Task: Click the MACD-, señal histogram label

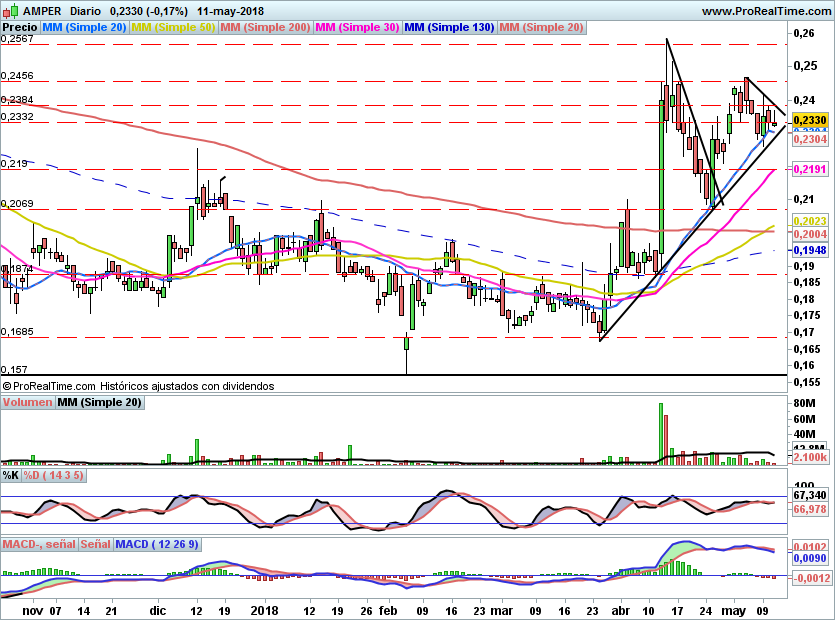Action: (39, 544)
